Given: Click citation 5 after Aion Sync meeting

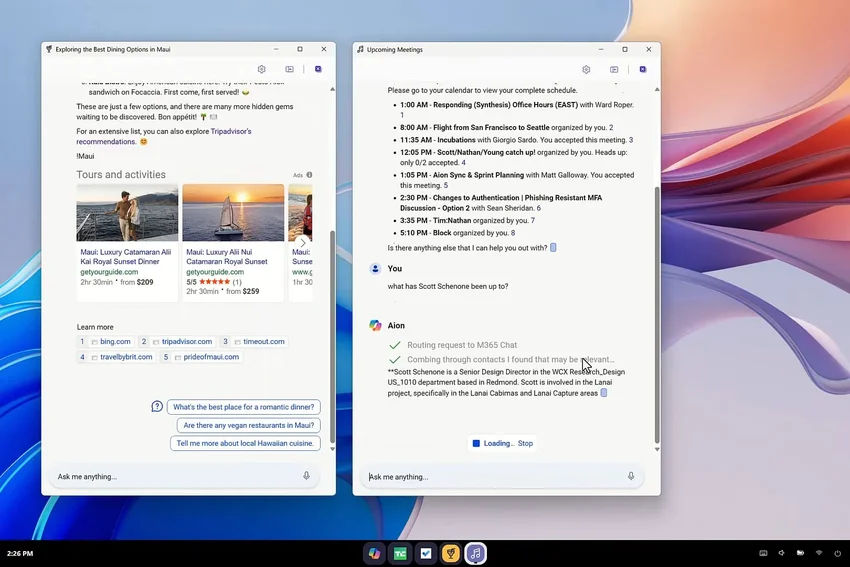Looking at the screenshot, I should point(446,185).
